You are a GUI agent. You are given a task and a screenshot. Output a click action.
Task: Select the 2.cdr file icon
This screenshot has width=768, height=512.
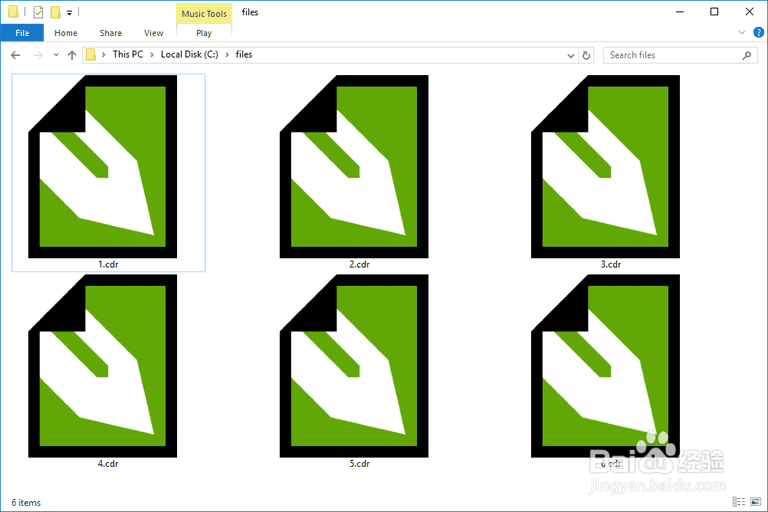[x=354, y=167]
